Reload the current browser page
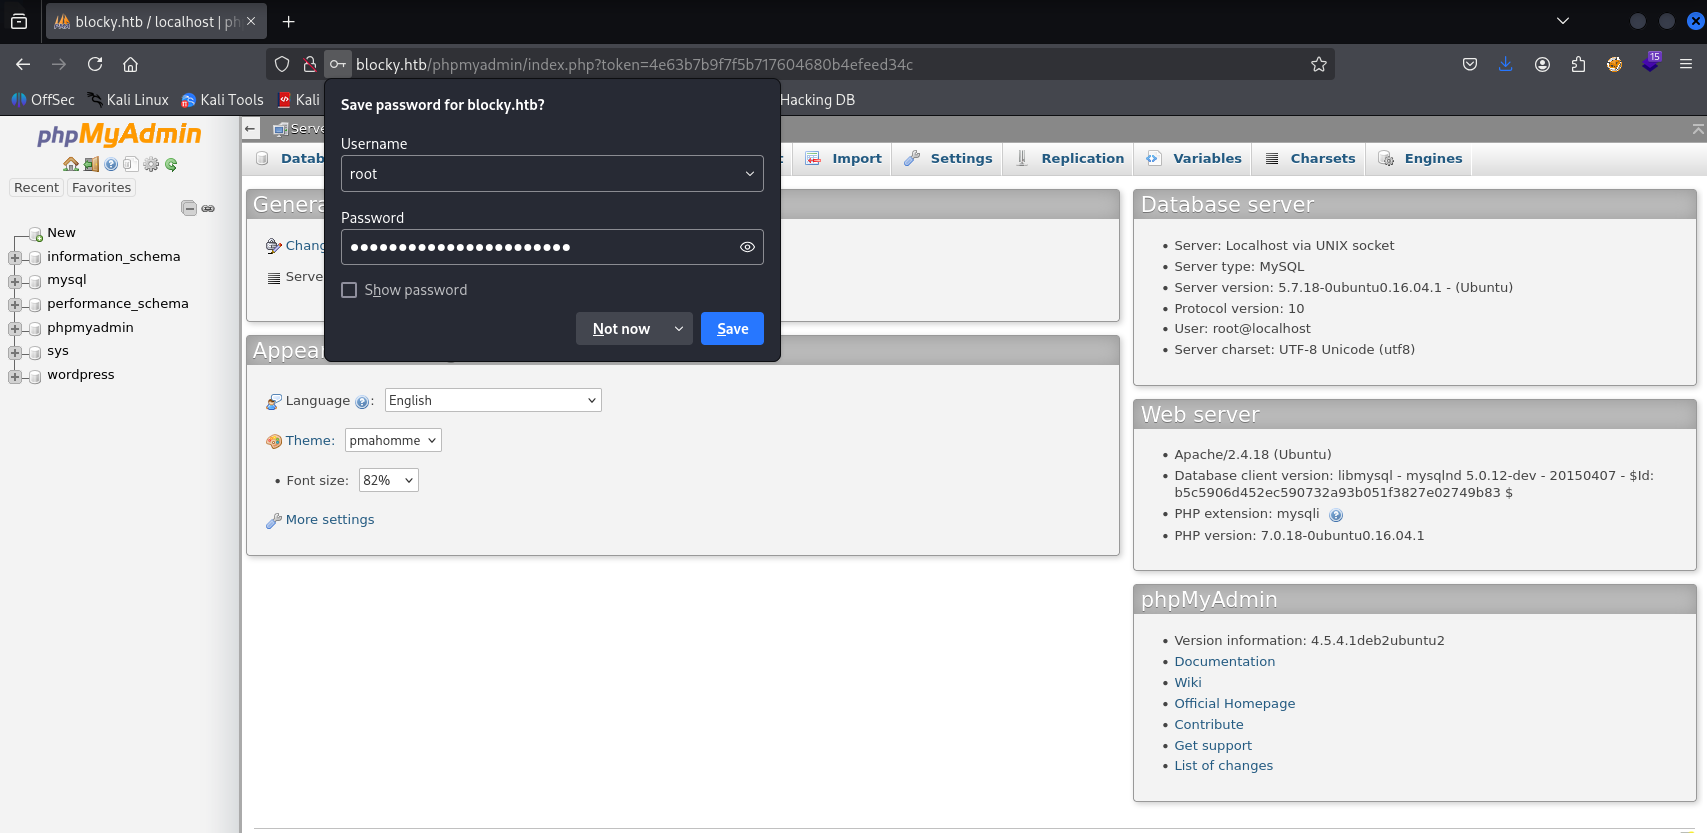The width and height of the screenshot is (1707, 833). [95, 64]
